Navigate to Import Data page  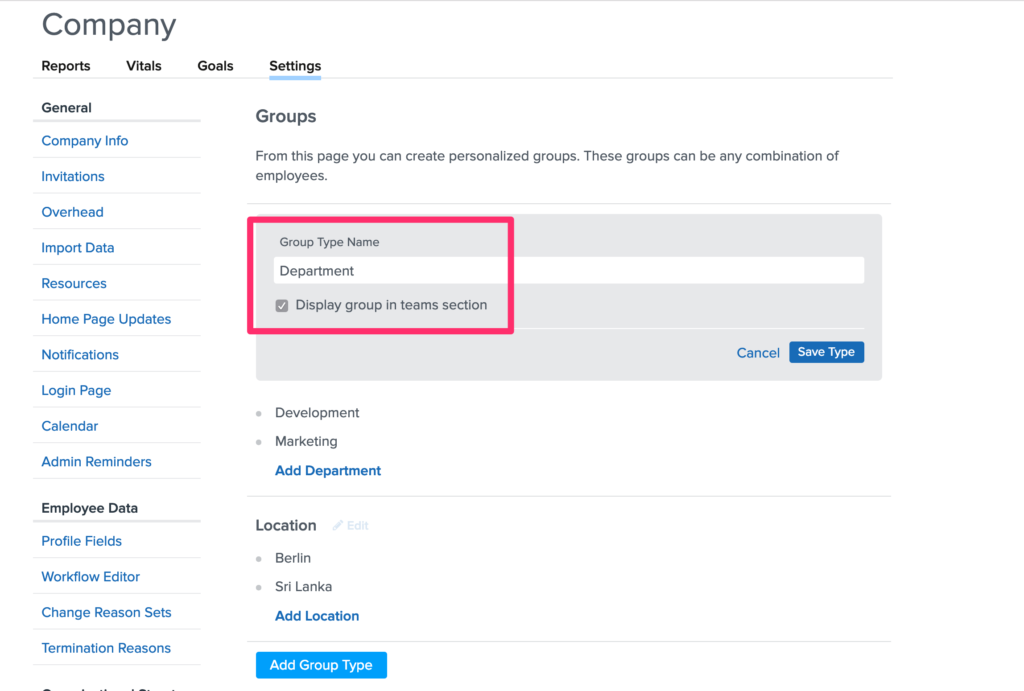click(78, 248)
